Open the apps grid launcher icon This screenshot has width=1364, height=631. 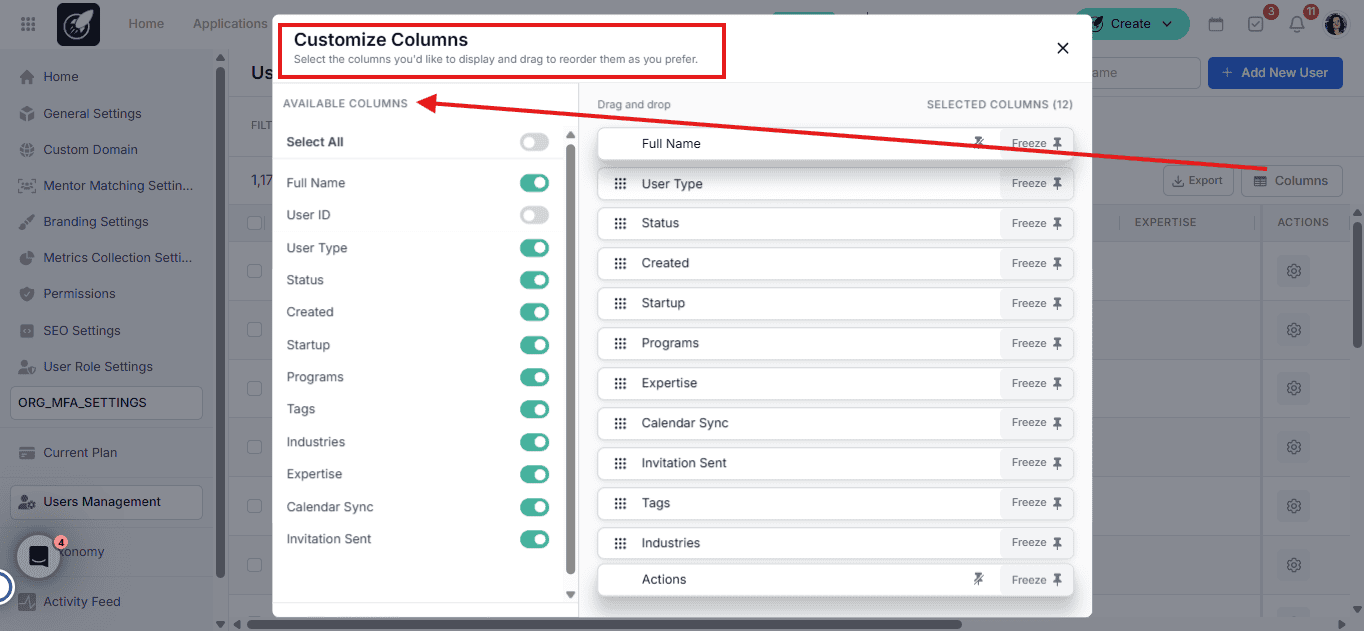28,24
